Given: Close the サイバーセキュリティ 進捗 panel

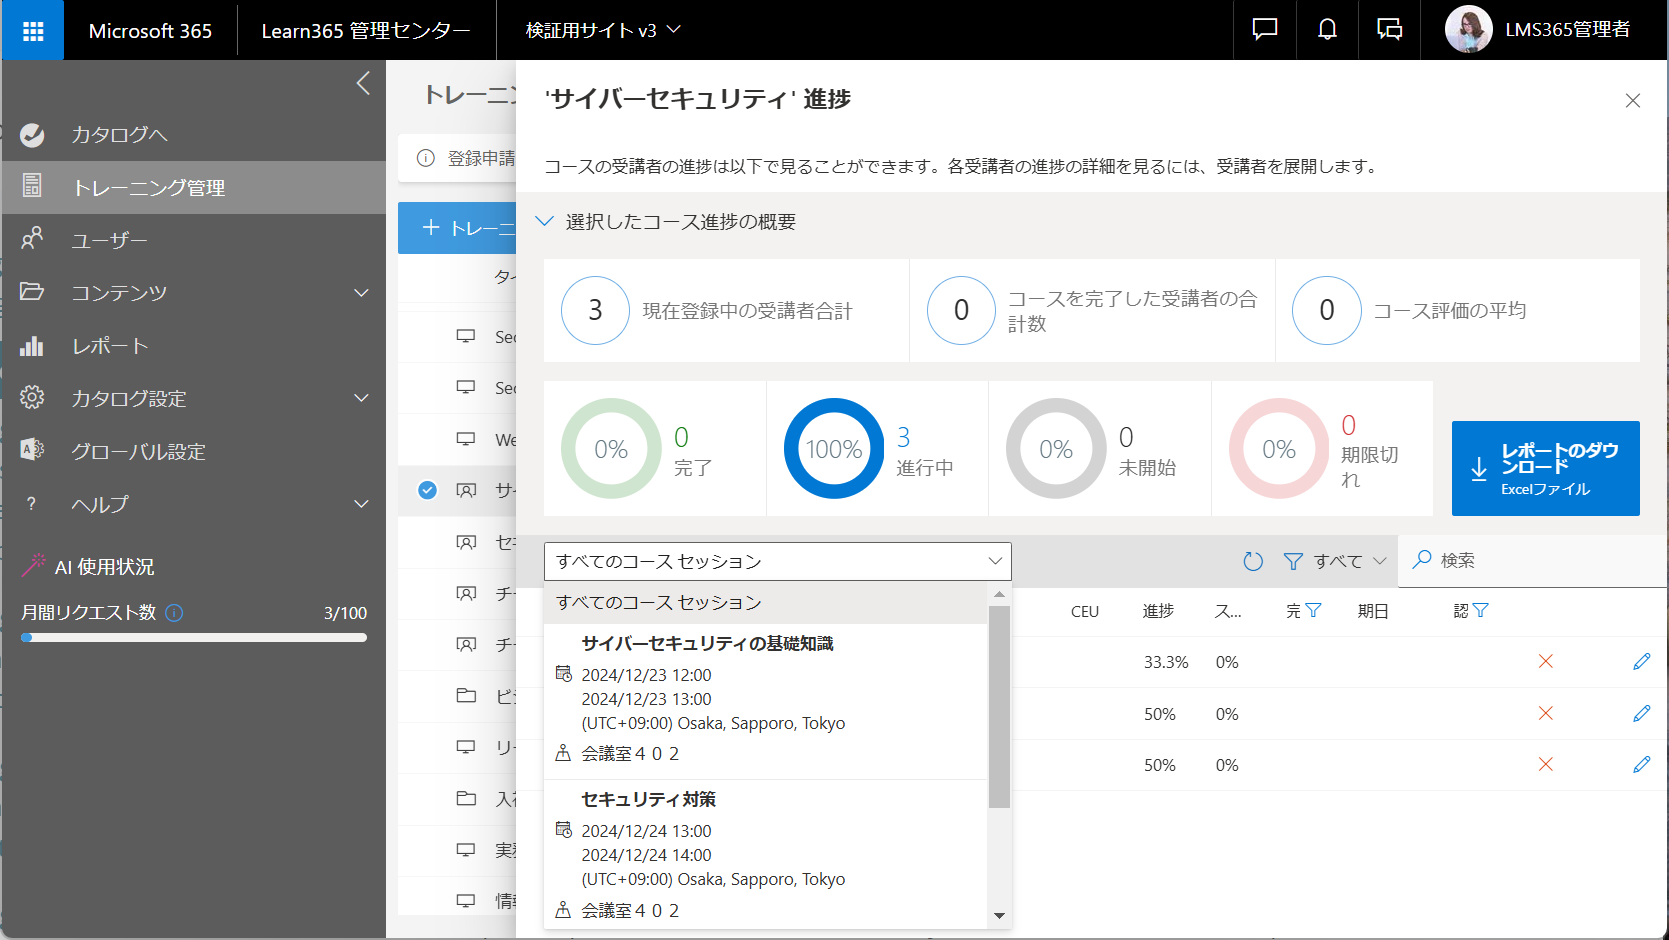Looking at the screenshot, I should point(1633,101).
